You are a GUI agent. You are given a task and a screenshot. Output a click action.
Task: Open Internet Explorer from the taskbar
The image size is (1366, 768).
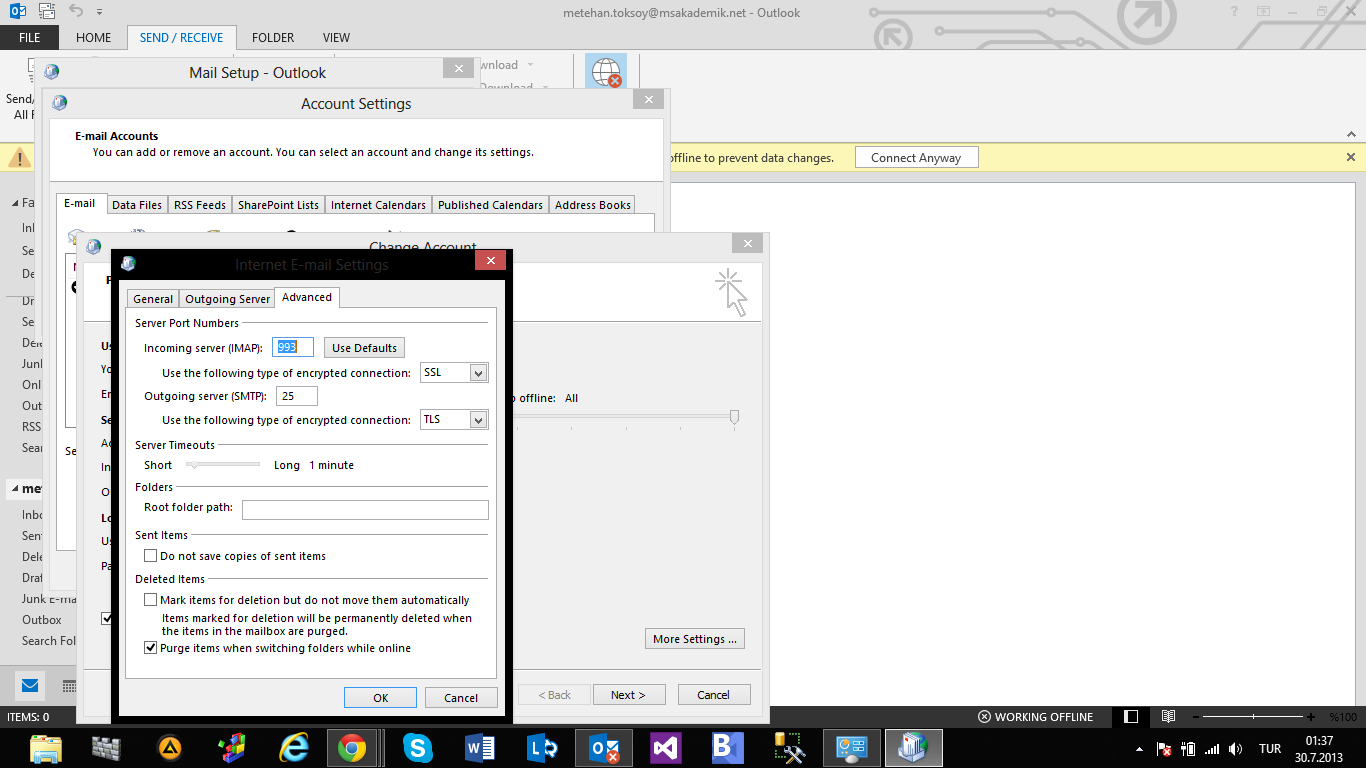pos(293,748)
